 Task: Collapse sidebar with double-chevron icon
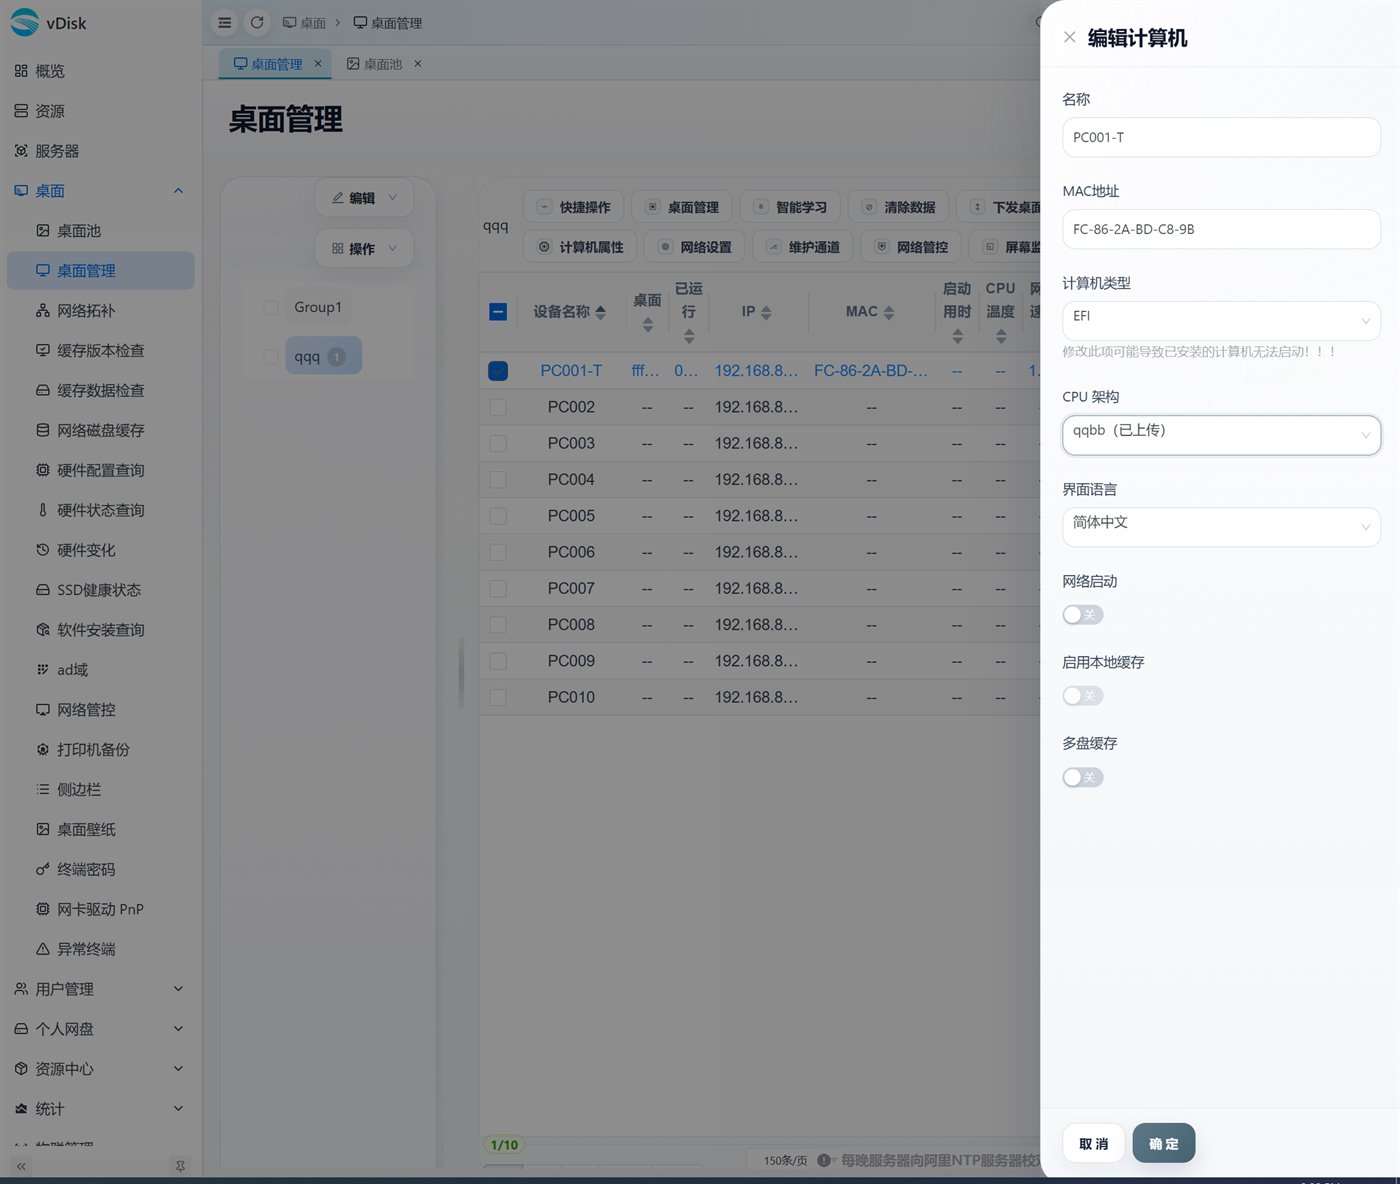pyautogui.click(x=21, y=1166)
